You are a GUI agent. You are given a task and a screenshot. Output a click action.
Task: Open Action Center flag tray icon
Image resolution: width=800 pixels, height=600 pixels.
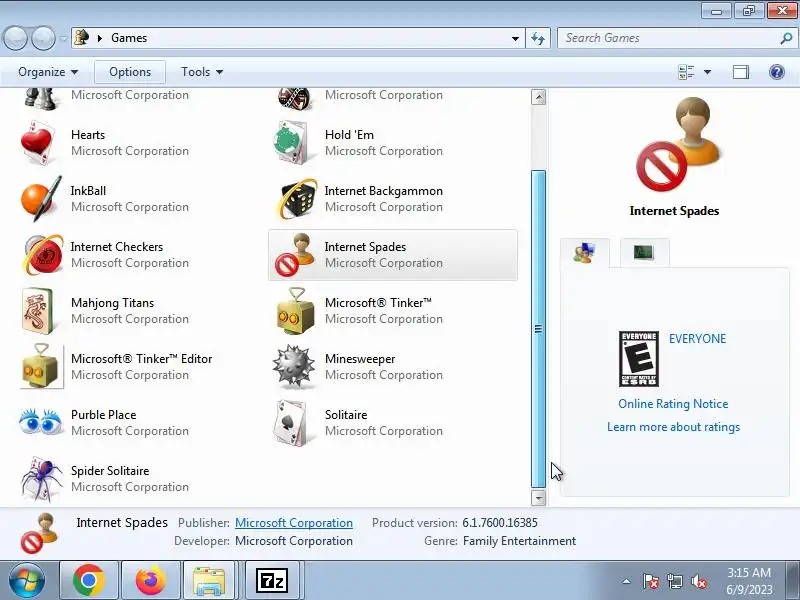point(651,581)
